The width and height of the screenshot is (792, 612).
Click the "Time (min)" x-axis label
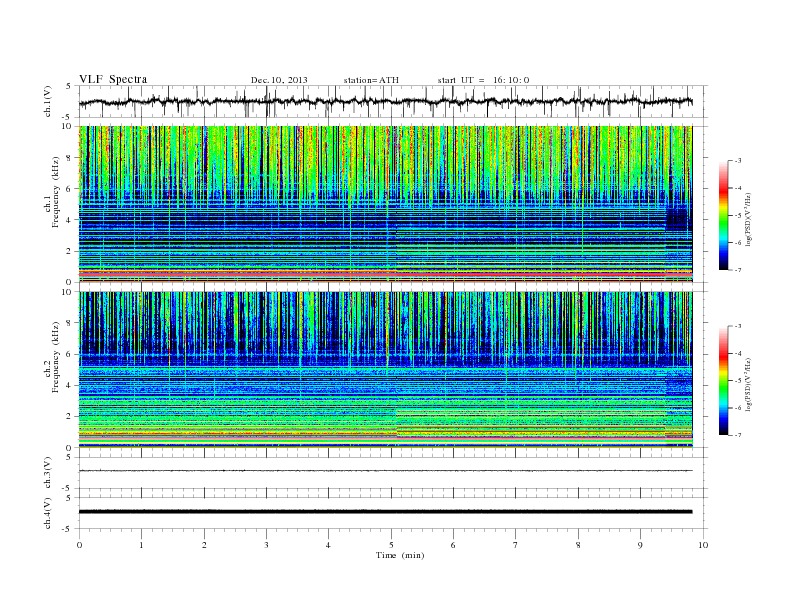click(x=400, y=555)
